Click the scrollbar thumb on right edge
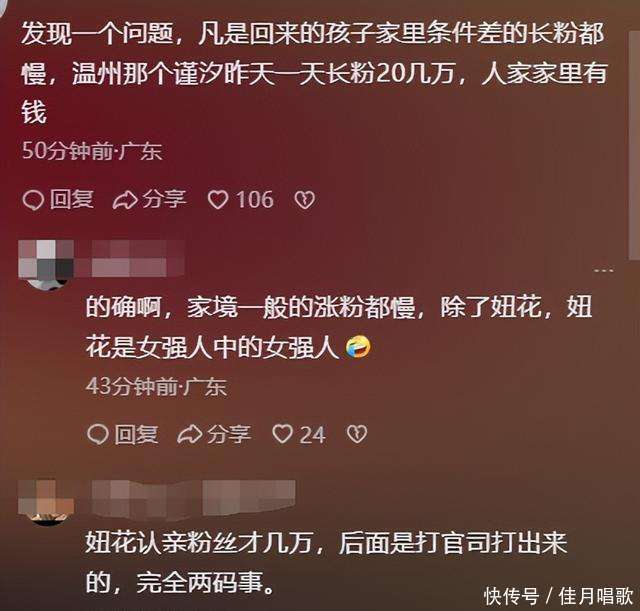 tap(634, 135)
